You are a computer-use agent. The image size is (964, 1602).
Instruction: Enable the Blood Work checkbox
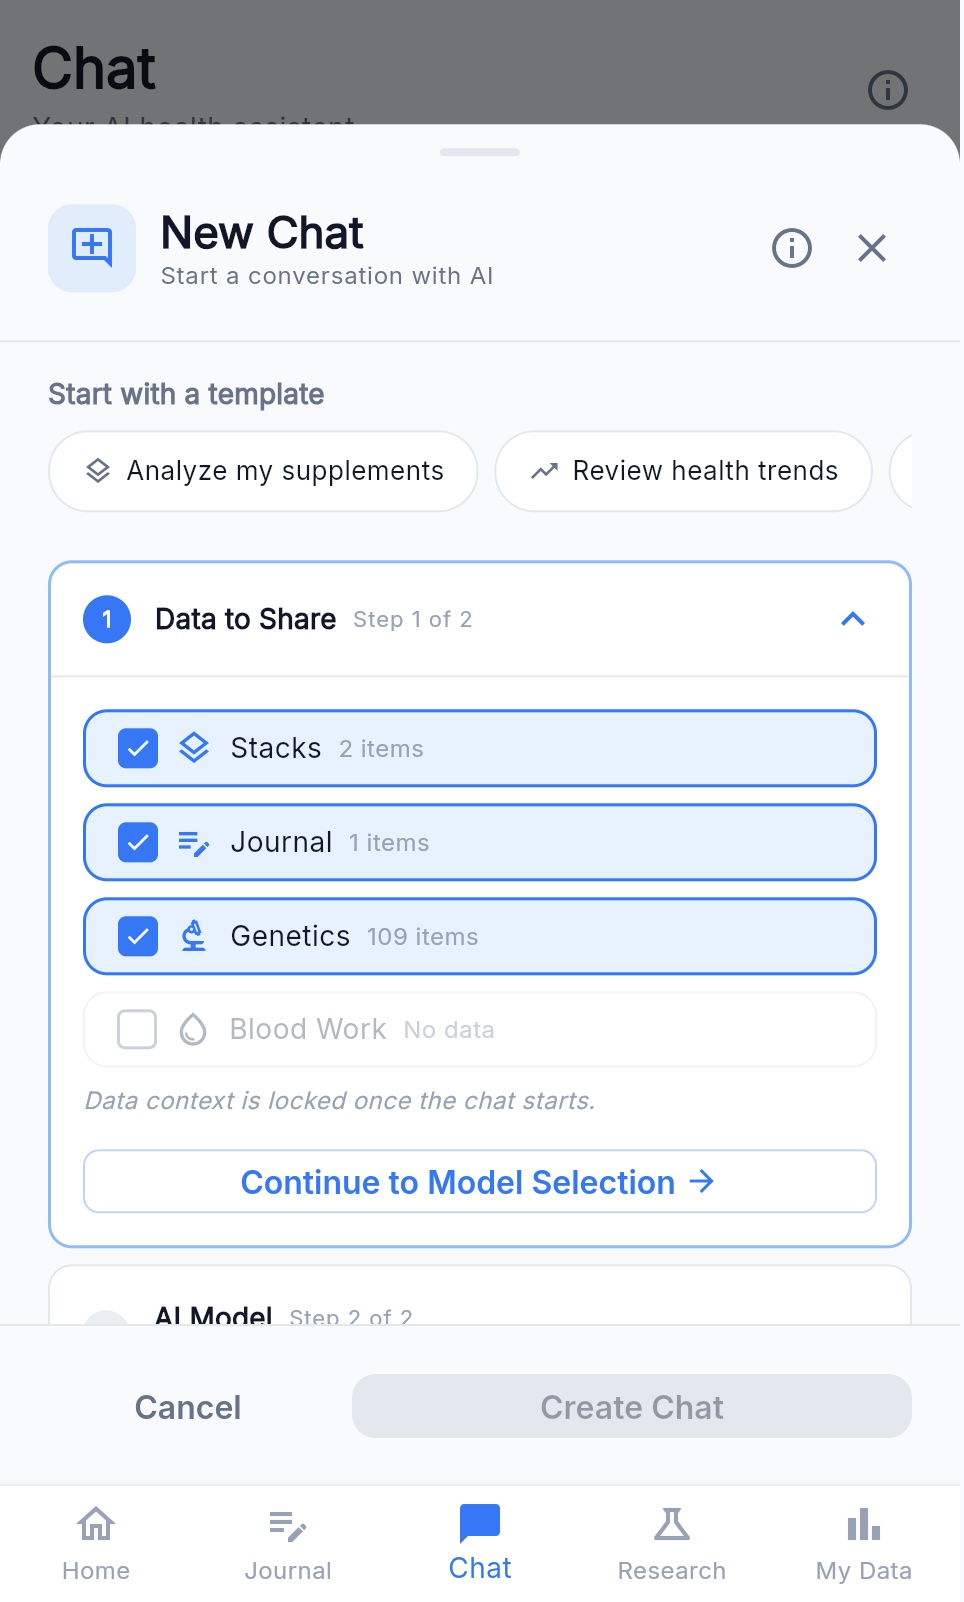tap(136, 1029)
